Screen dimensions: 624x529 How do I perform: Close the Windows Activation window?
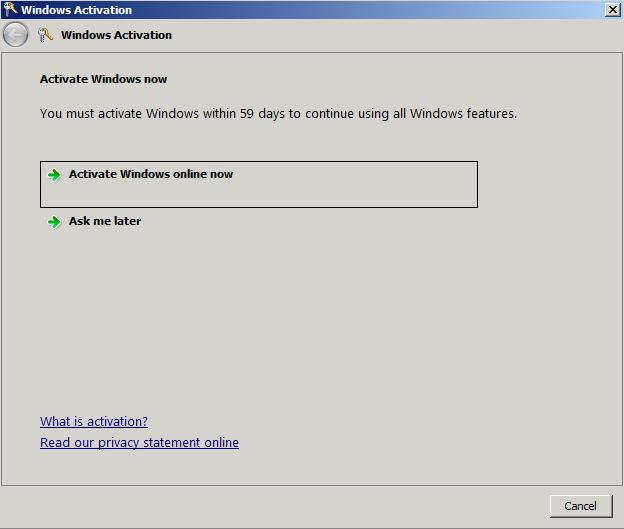[612, 10]
